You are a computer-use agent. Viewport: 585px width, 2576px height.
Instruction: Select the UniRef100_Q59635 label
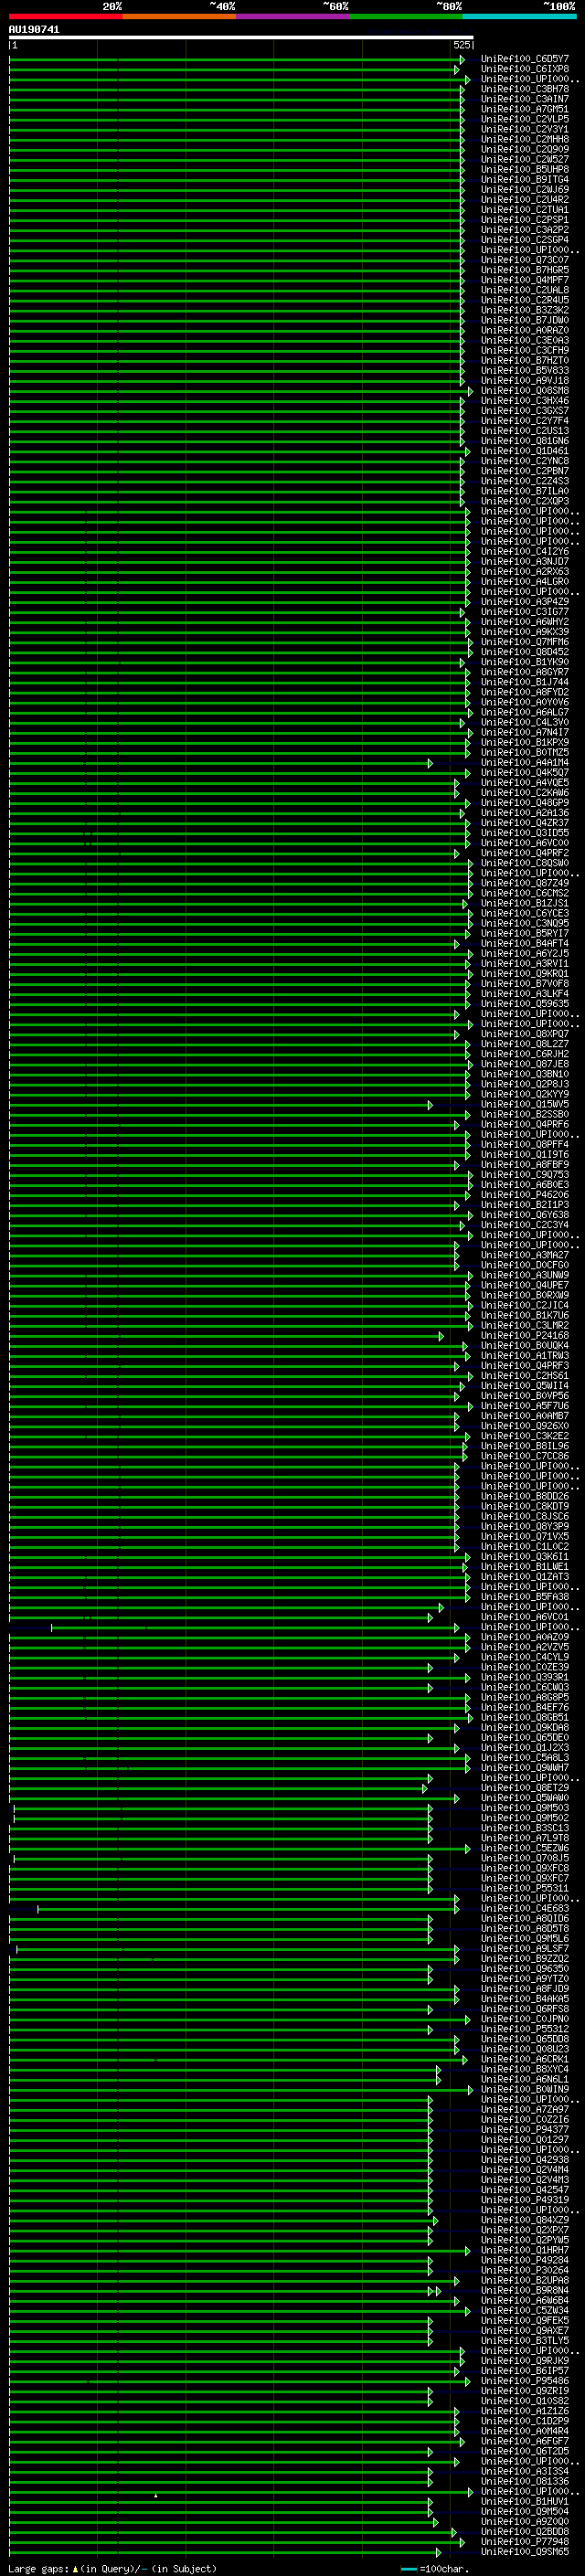point(525,1004)
